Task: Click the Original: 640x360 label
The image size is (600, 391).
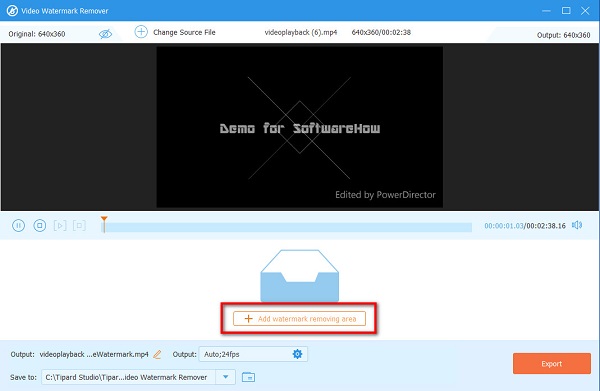Action: [37, 34]
